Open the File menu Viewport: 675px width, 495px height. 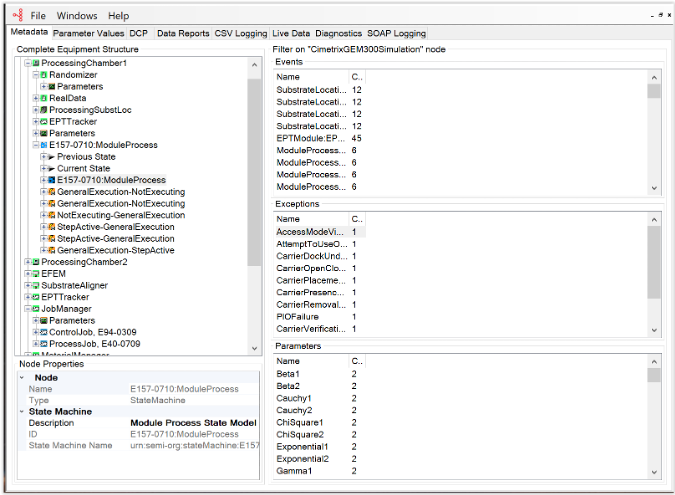[x=38, y=16]
